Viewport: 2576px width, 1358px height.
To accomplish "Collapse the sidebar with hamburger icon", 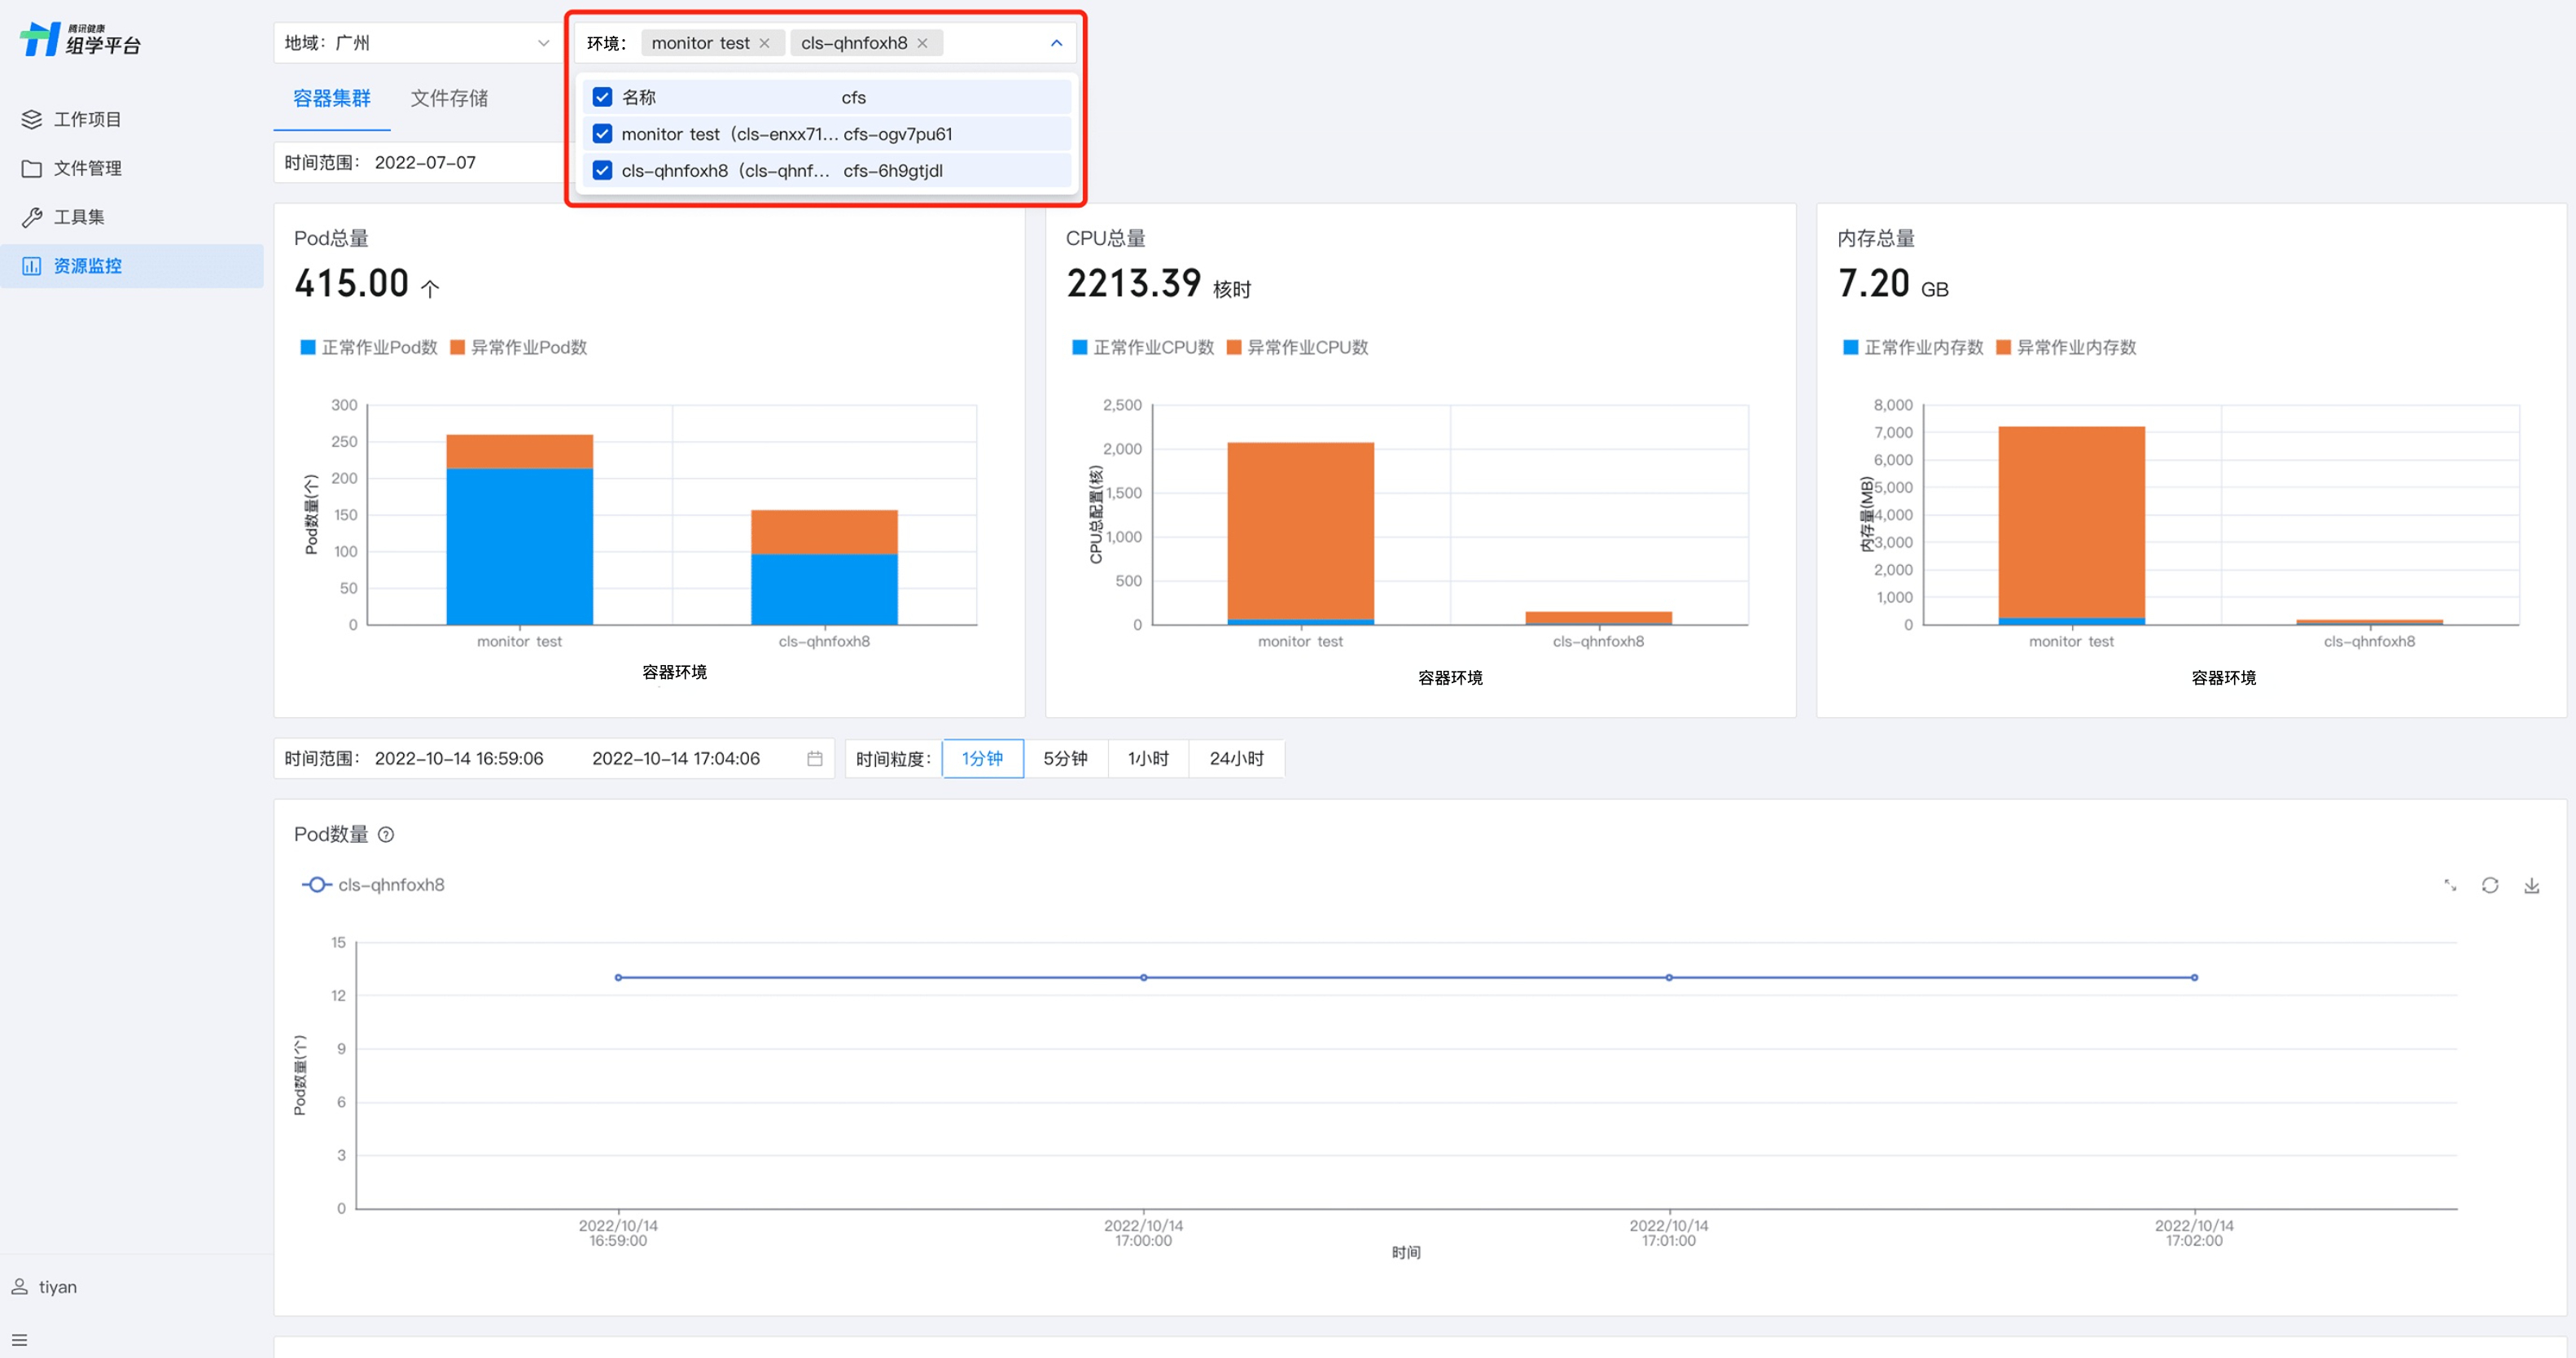I will 20,1339.
